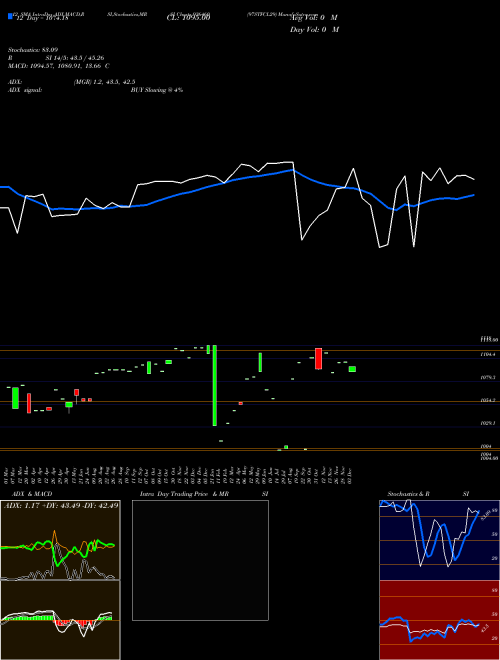Click the 'Stochastics & R' panel title
The image size is (500, 660).
pos(409,494)
